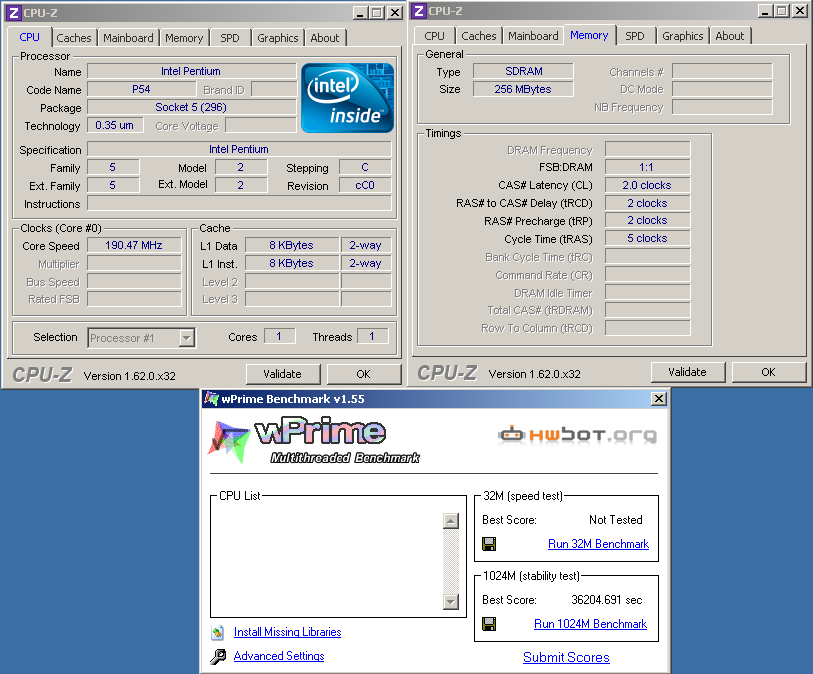Click CPU List scrollbar up arrow
Viewport: 813px width, 674px height.
tap(451, 521)
